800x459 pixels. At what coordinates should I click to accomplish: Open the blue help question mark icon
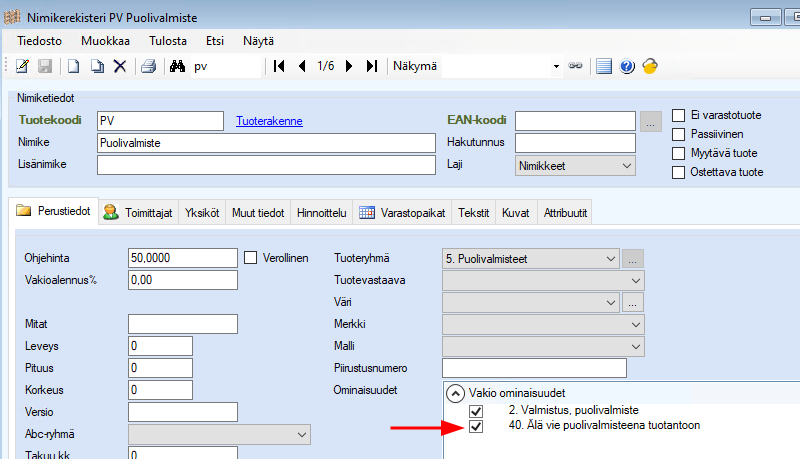pos(627,66)
